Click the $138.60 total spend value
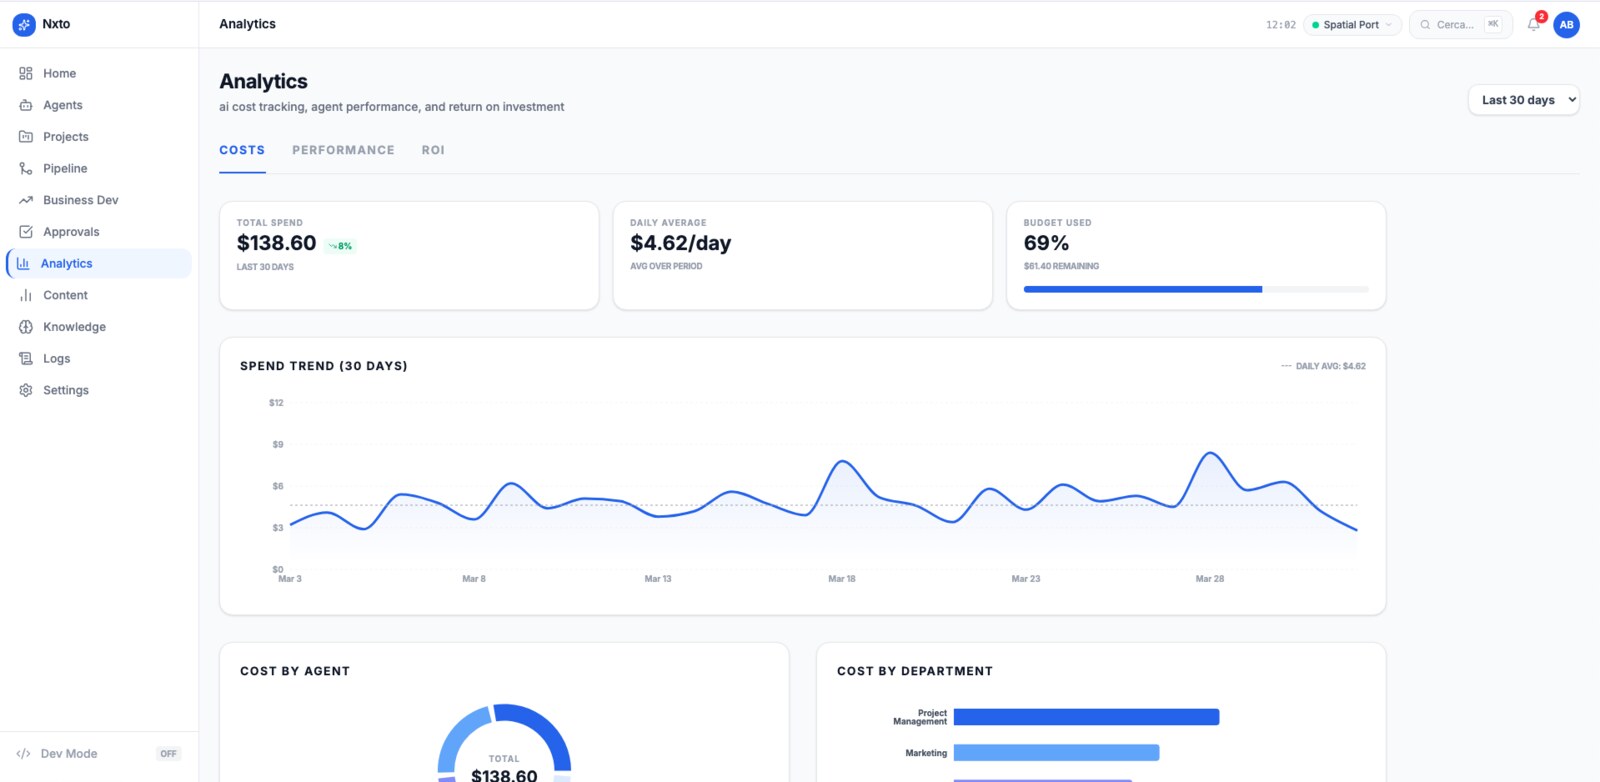 276,243
